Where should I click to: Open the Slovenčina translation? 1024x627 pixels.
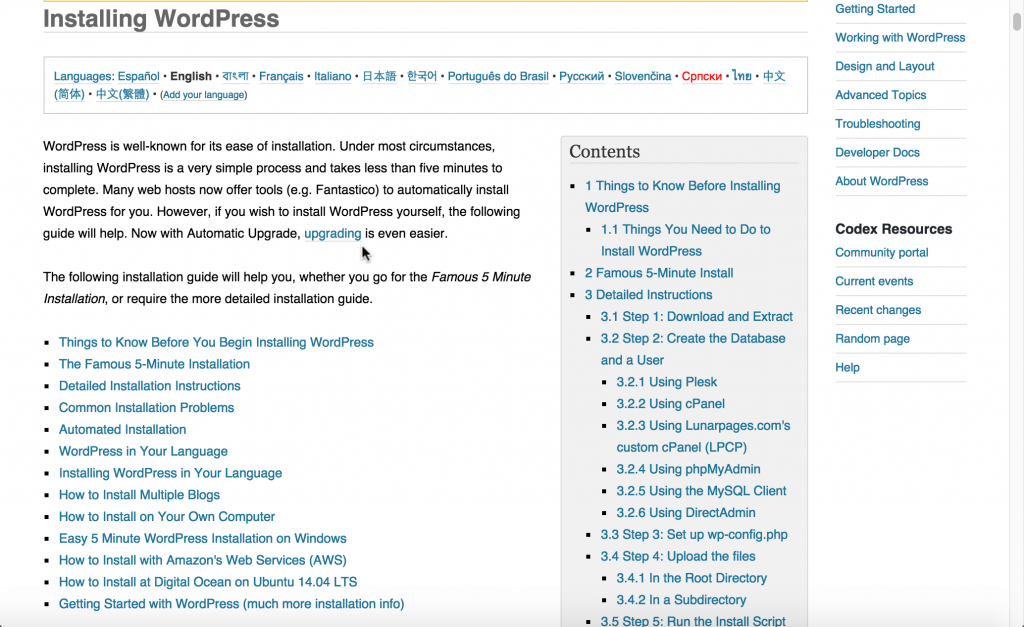coord(643,76)
